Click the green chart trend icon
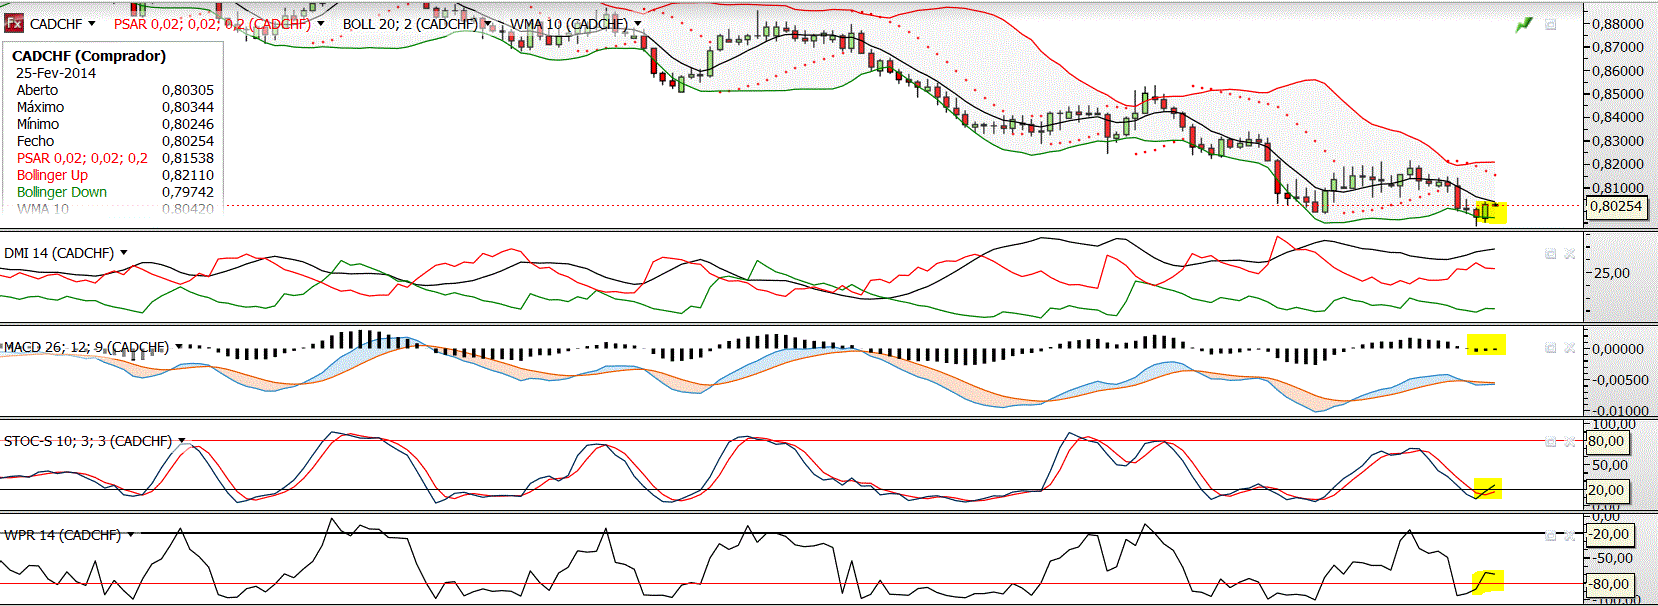This screenshot has width=1658, height=606. (1524, 24)
